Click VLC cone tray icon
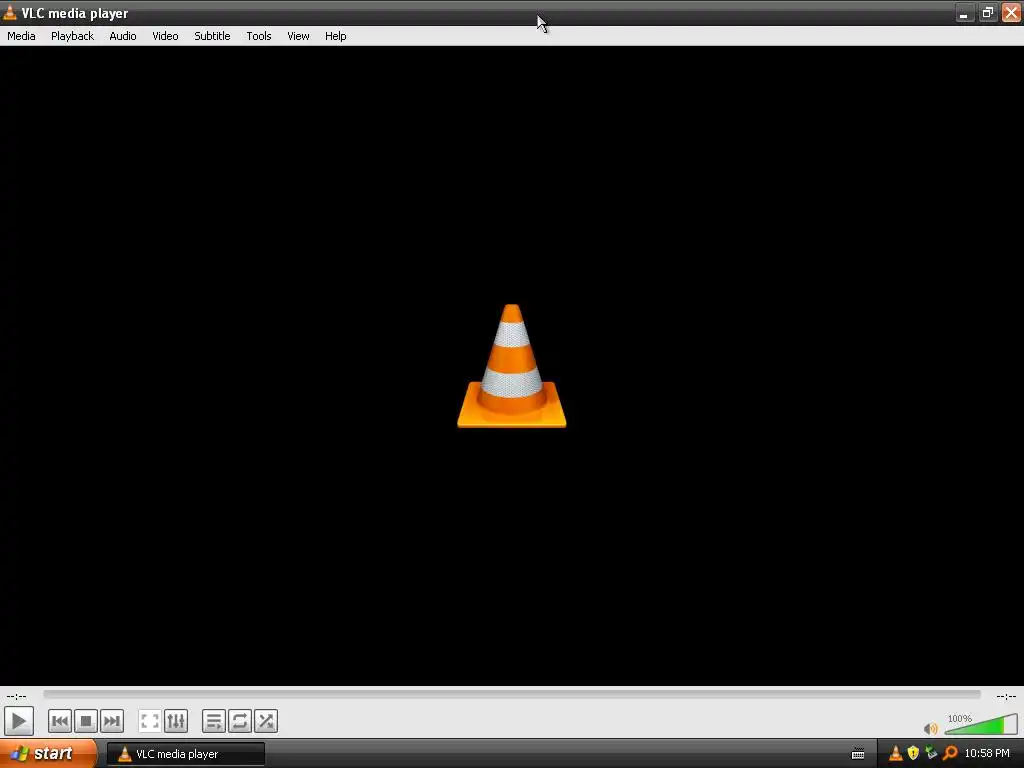The width and height of the screenshot is (1024, 768). tap(895, 754)
